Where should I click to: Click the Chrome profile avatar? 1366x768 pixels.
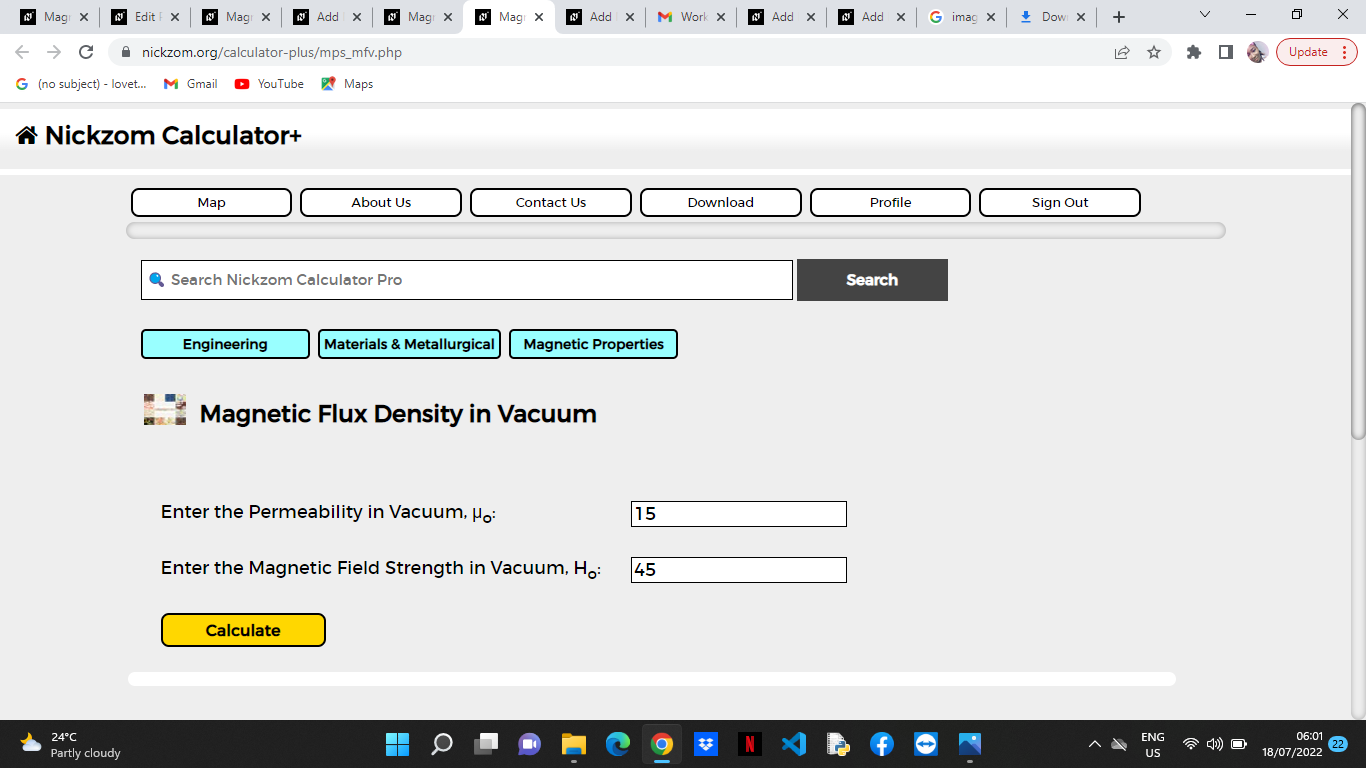(x=1258, y=52)
